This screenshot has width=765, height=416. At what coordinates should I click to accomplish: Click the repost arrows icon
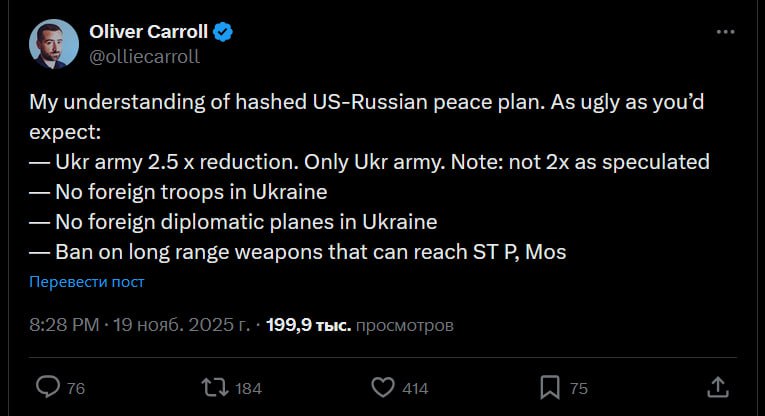(x=214, y=387)
